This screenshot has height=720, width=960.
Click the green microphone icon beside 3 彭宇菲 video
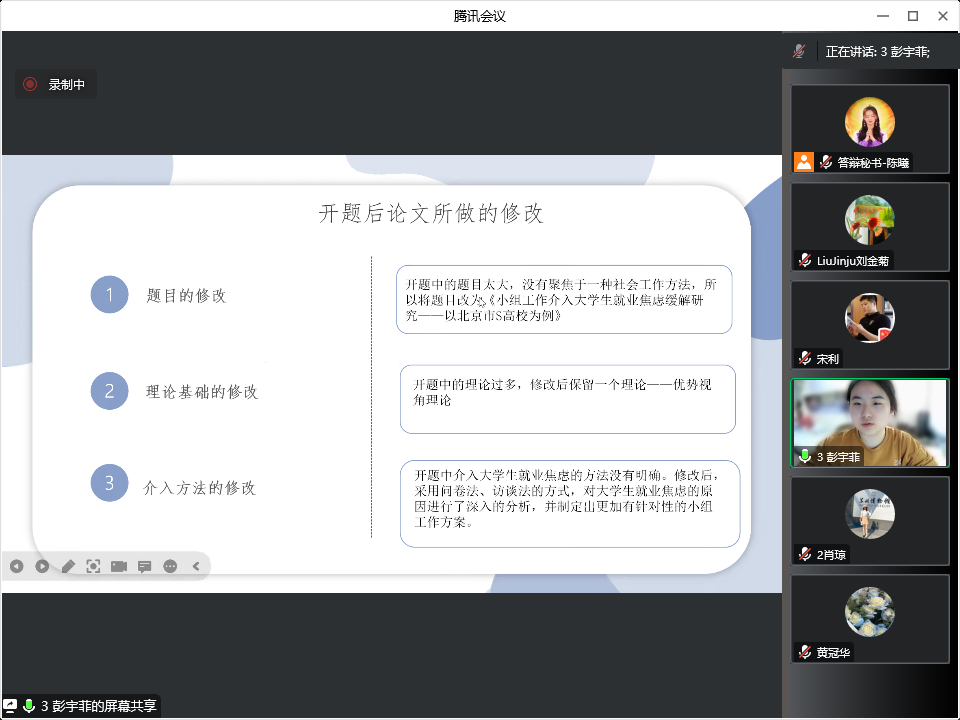click(x=805, y=456)
